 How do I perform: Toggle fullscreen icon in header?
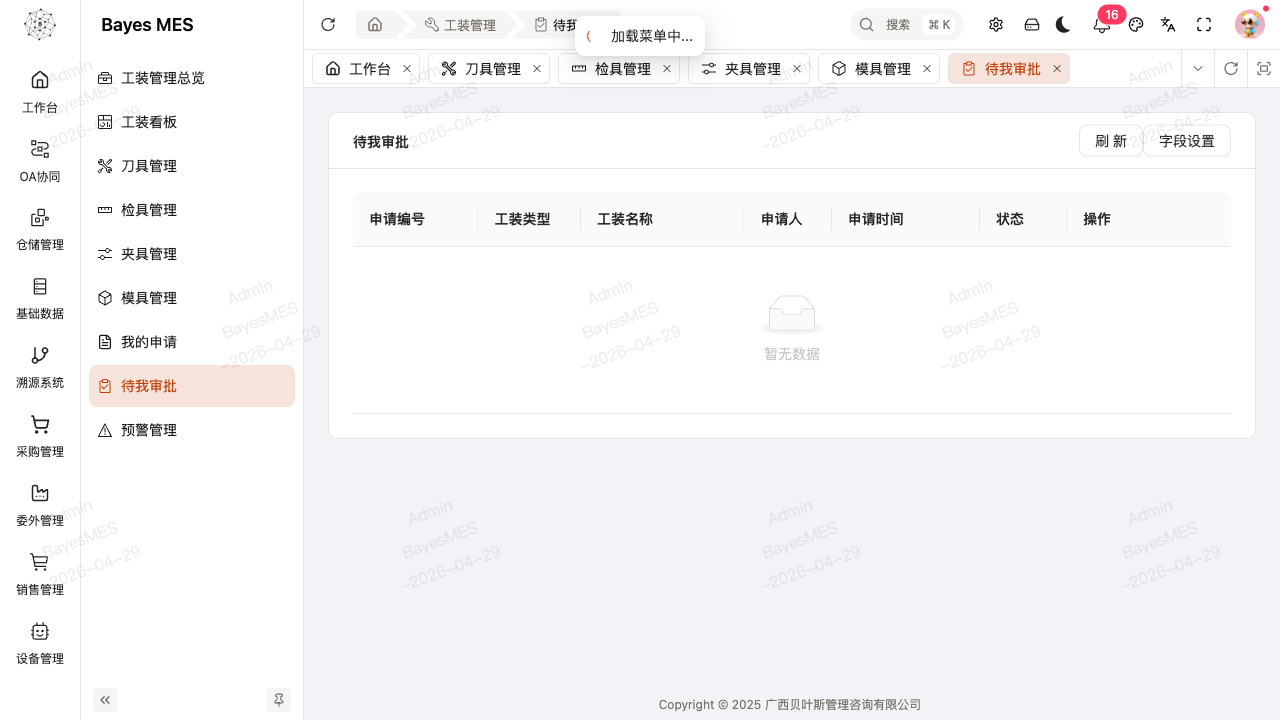(x=1204, y=25)
